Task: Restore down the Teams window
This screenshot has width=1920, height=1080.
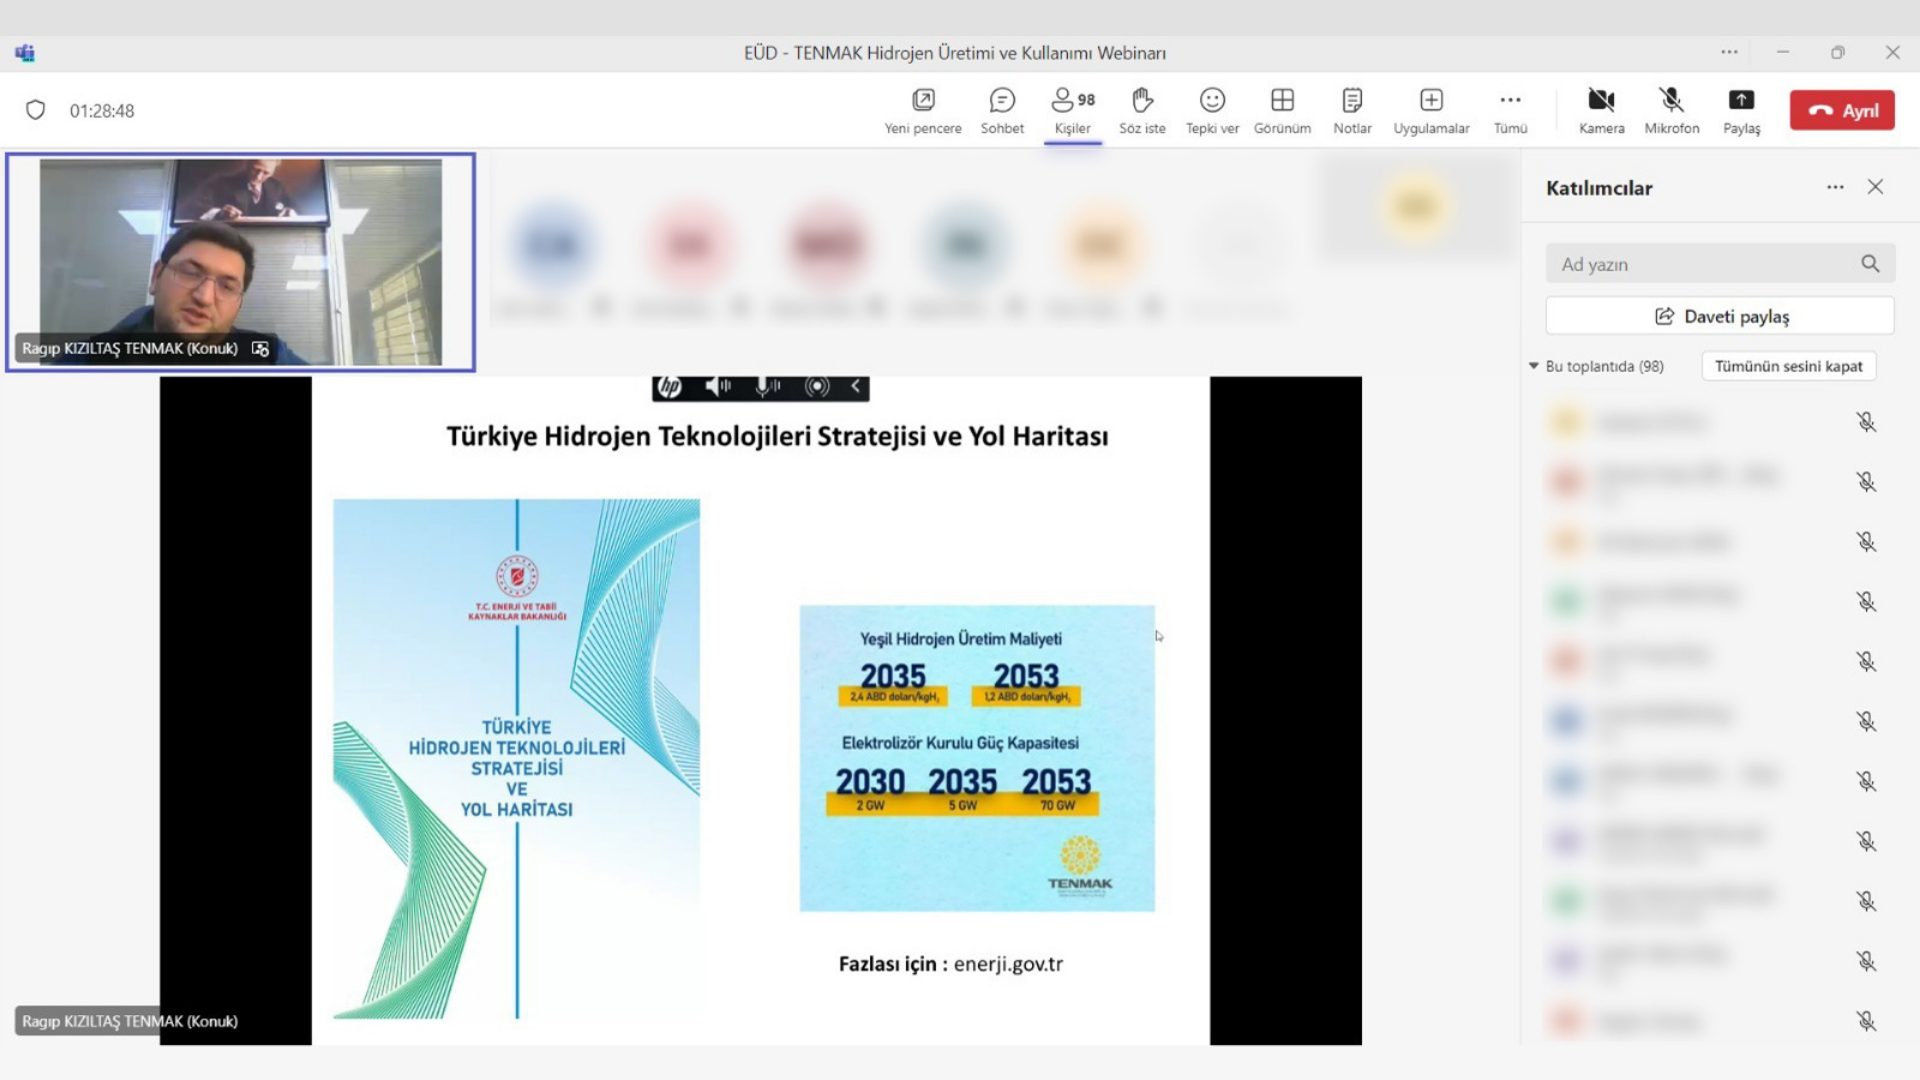Action: 1837,52
